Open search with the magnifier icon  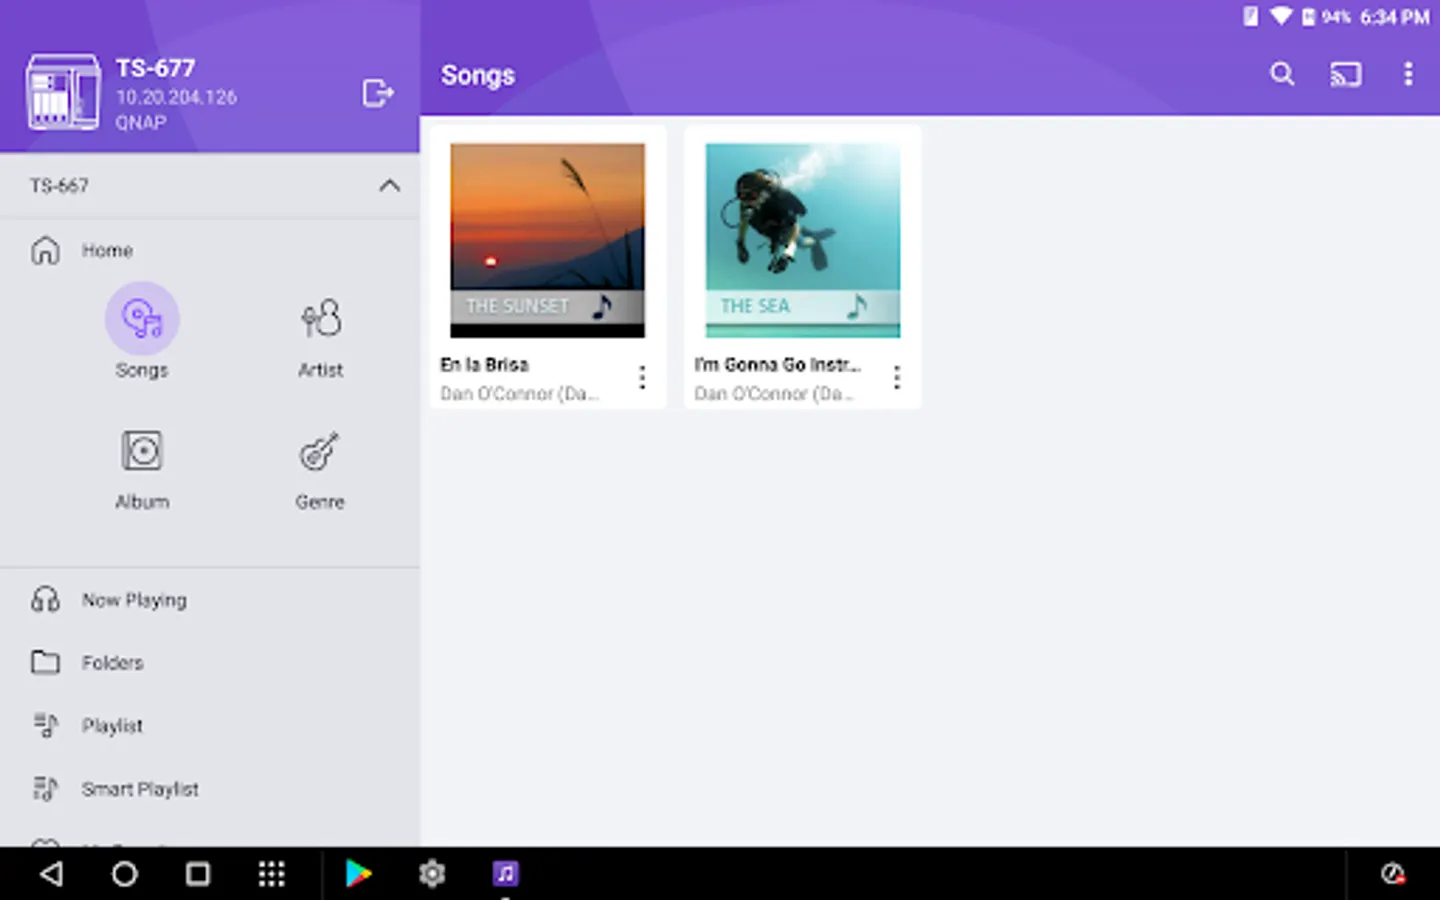click(1282, 74)
